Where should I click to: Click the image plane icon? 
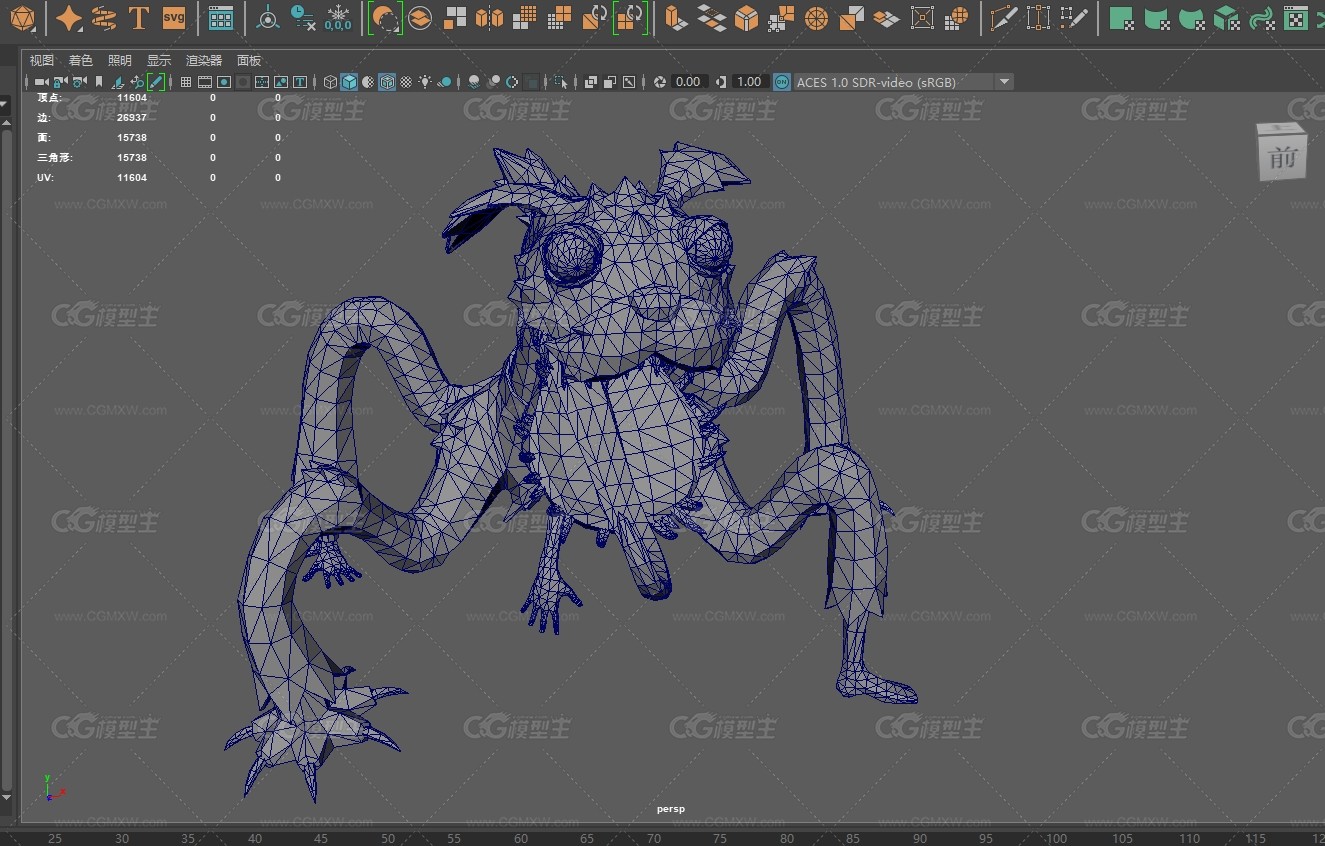(118, 82)
